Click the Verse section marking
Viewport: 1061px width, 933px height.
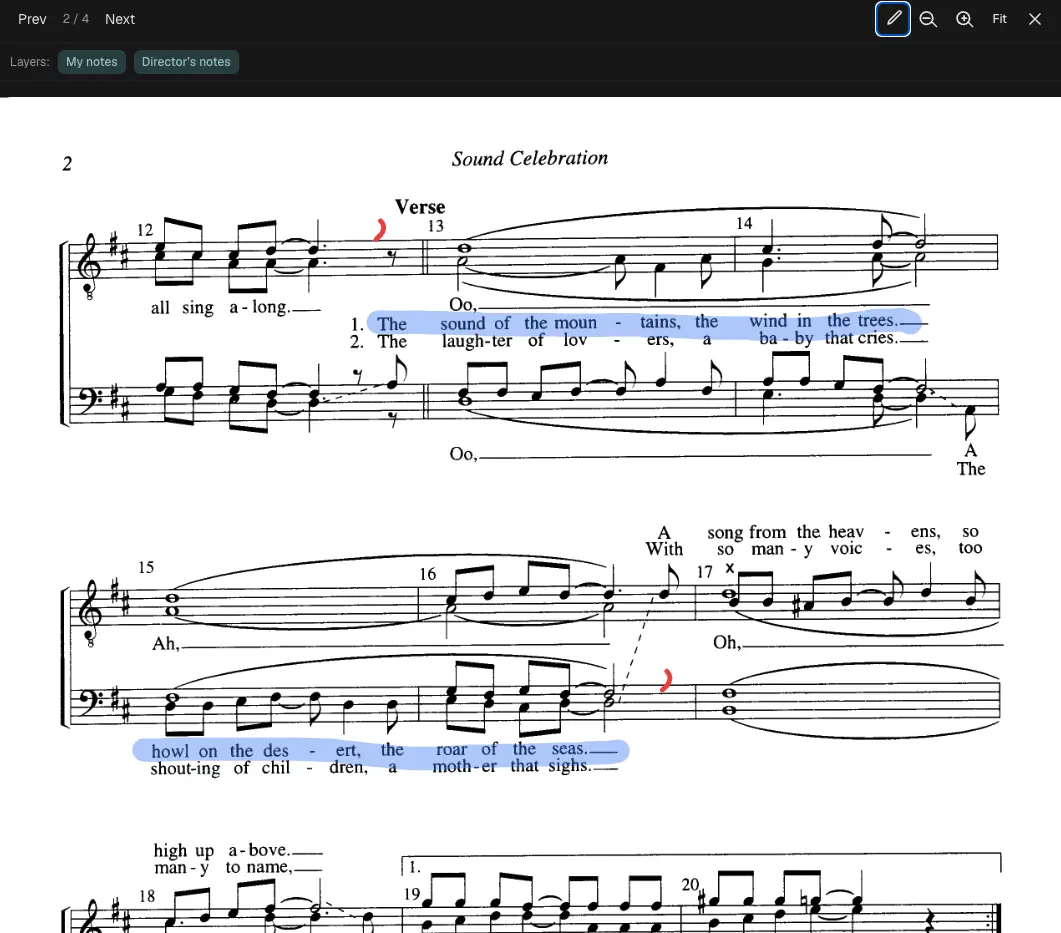click(x=420, y=206)
